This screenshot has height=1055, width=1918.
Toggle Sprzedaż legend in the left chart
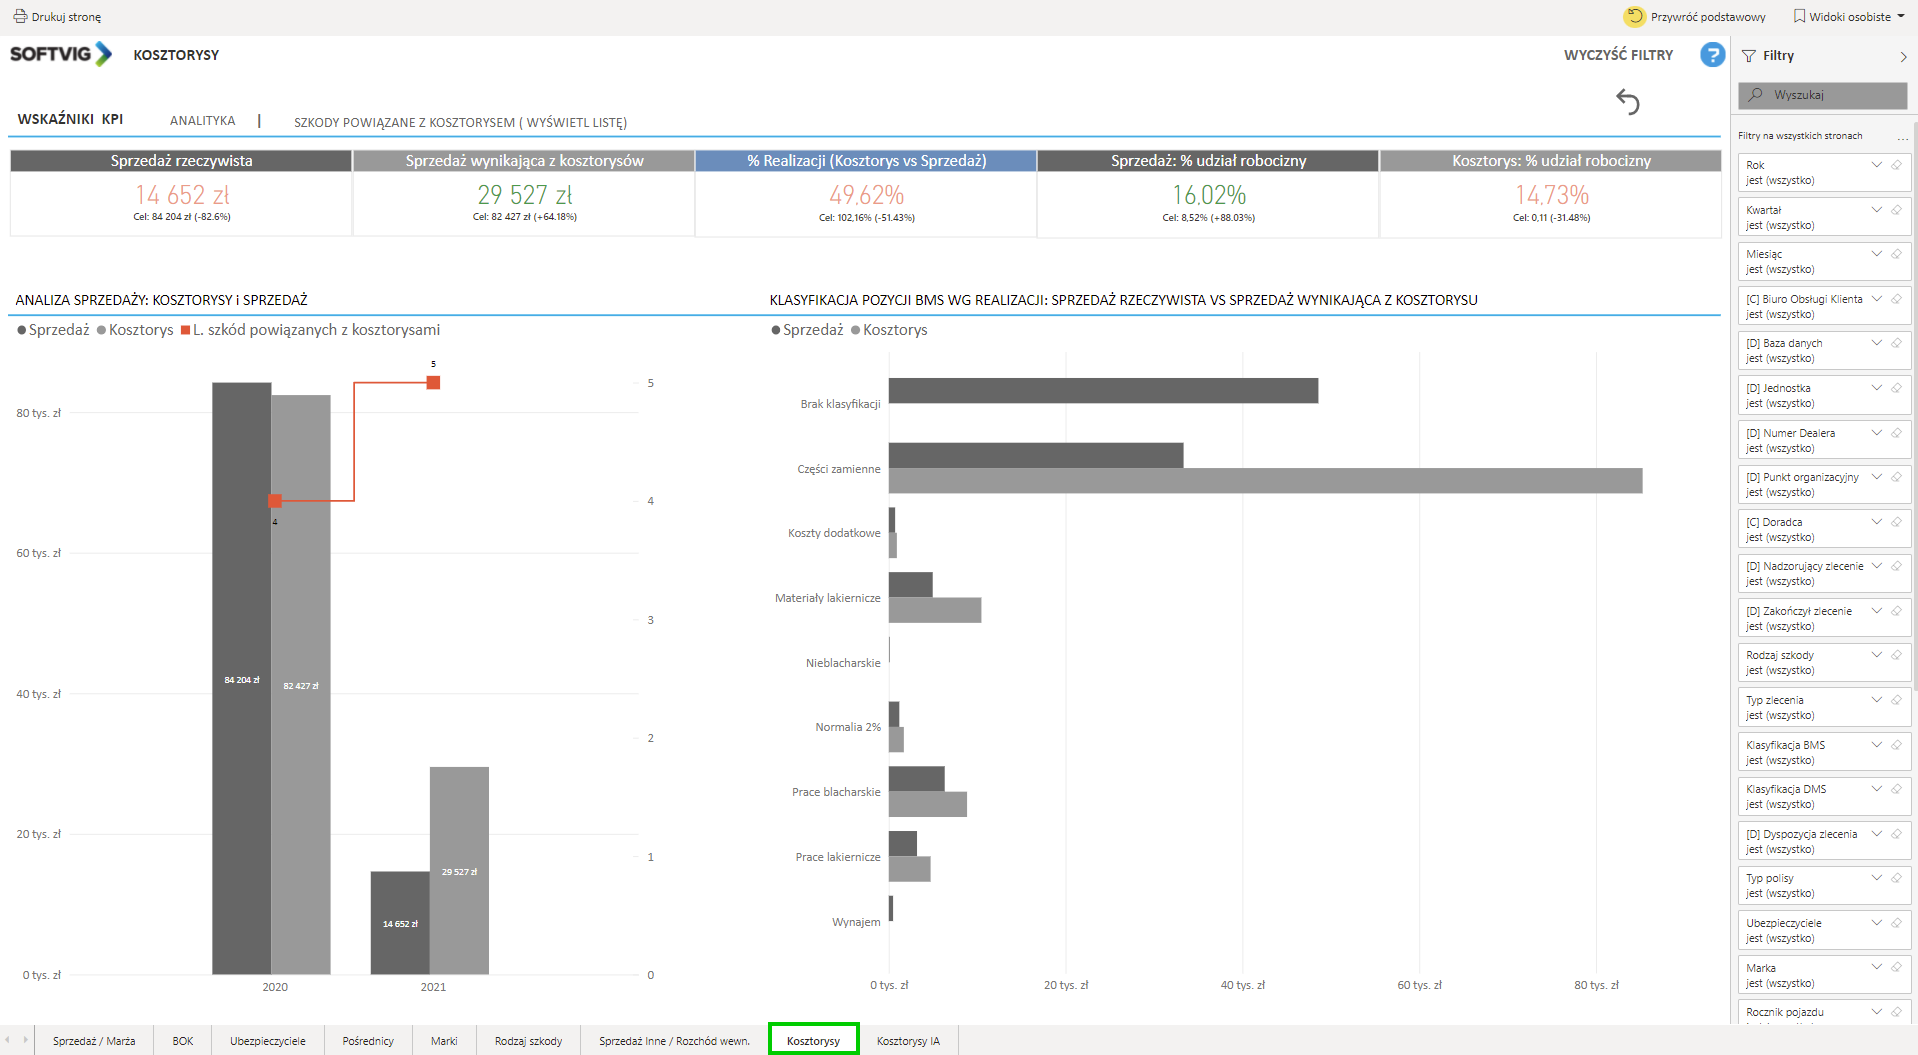(53, 330)
